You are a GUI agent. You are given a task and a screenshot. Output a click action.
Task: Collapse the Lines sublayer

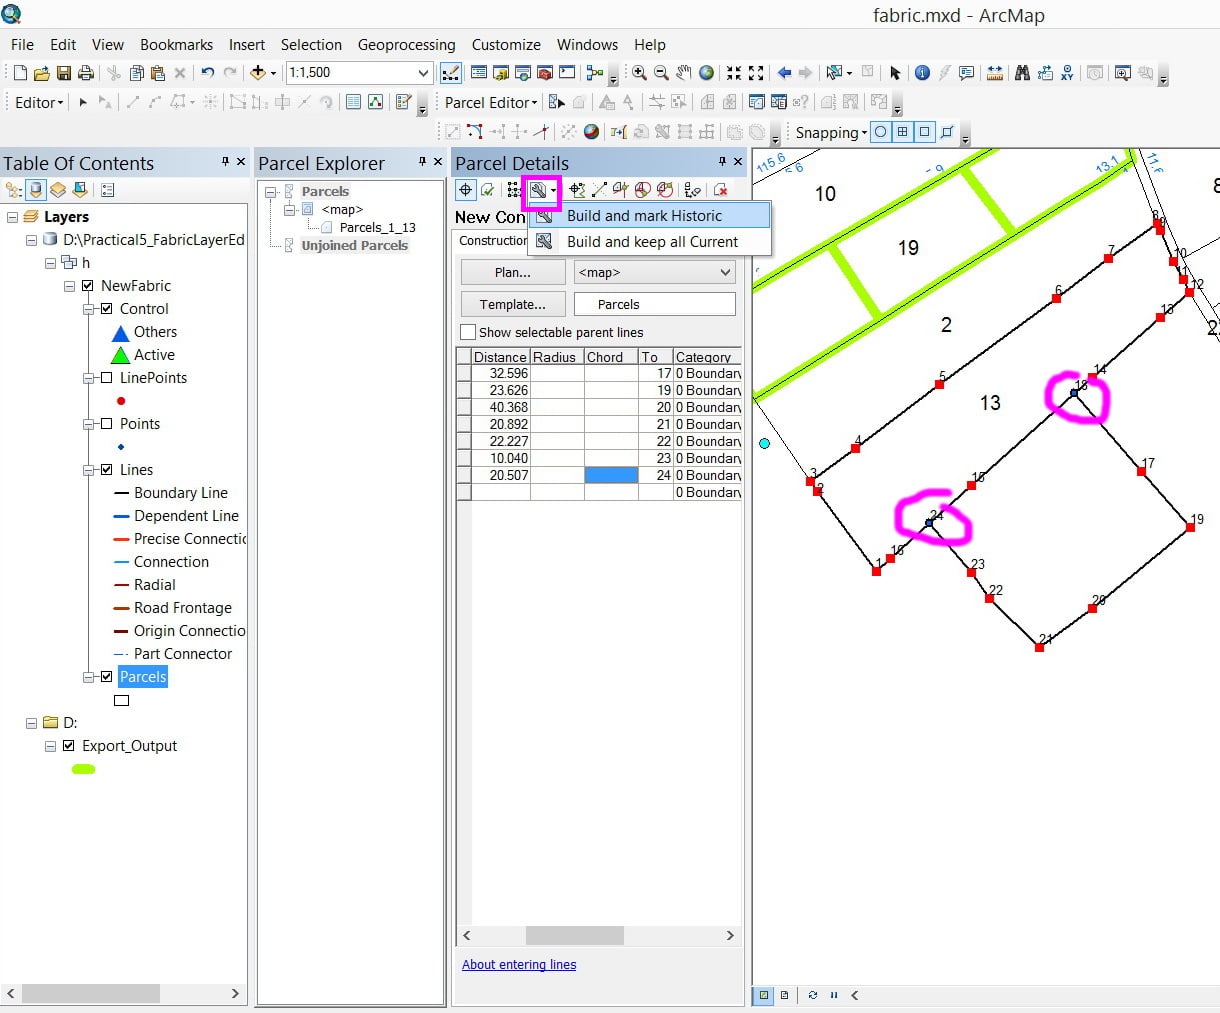88,470
